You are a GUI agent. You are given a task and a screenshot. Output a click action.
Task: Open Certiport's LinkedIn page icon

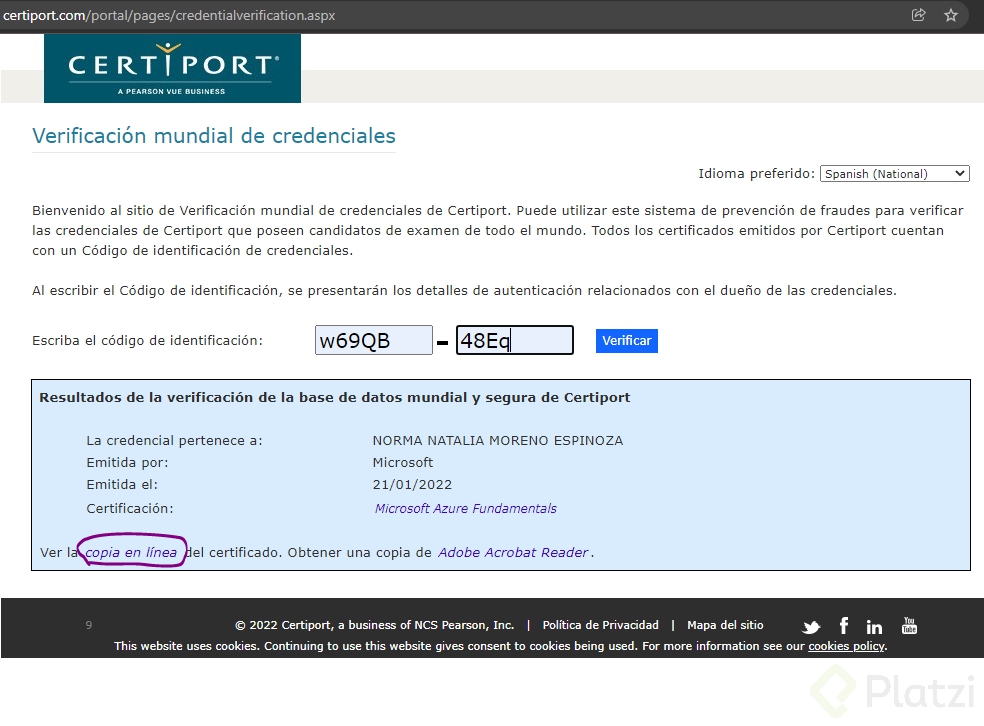point(874,626)
